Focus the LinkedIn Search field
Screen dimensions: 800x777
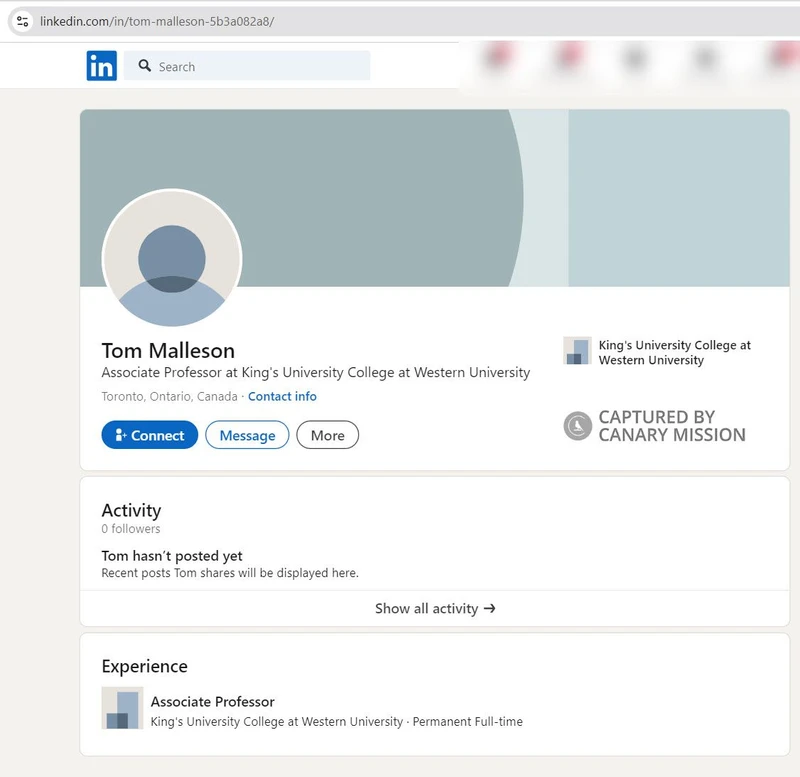(x=247, y=66)
